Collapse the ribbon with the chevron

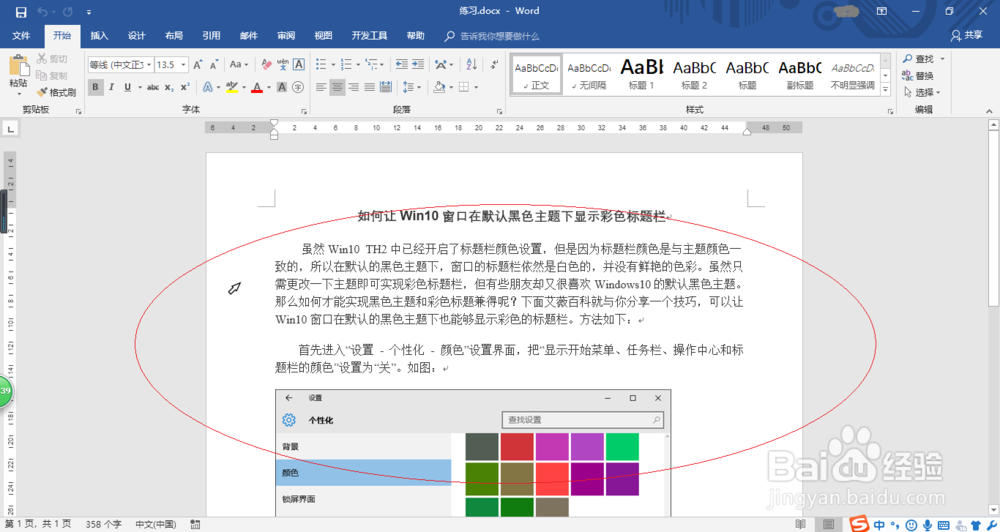point(989,111)
